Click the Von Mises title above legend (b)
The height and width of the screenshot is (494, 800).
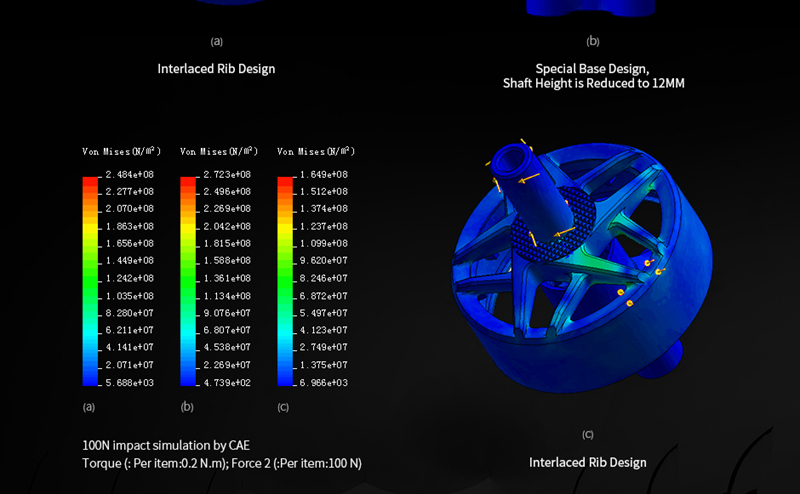point(218,152)
